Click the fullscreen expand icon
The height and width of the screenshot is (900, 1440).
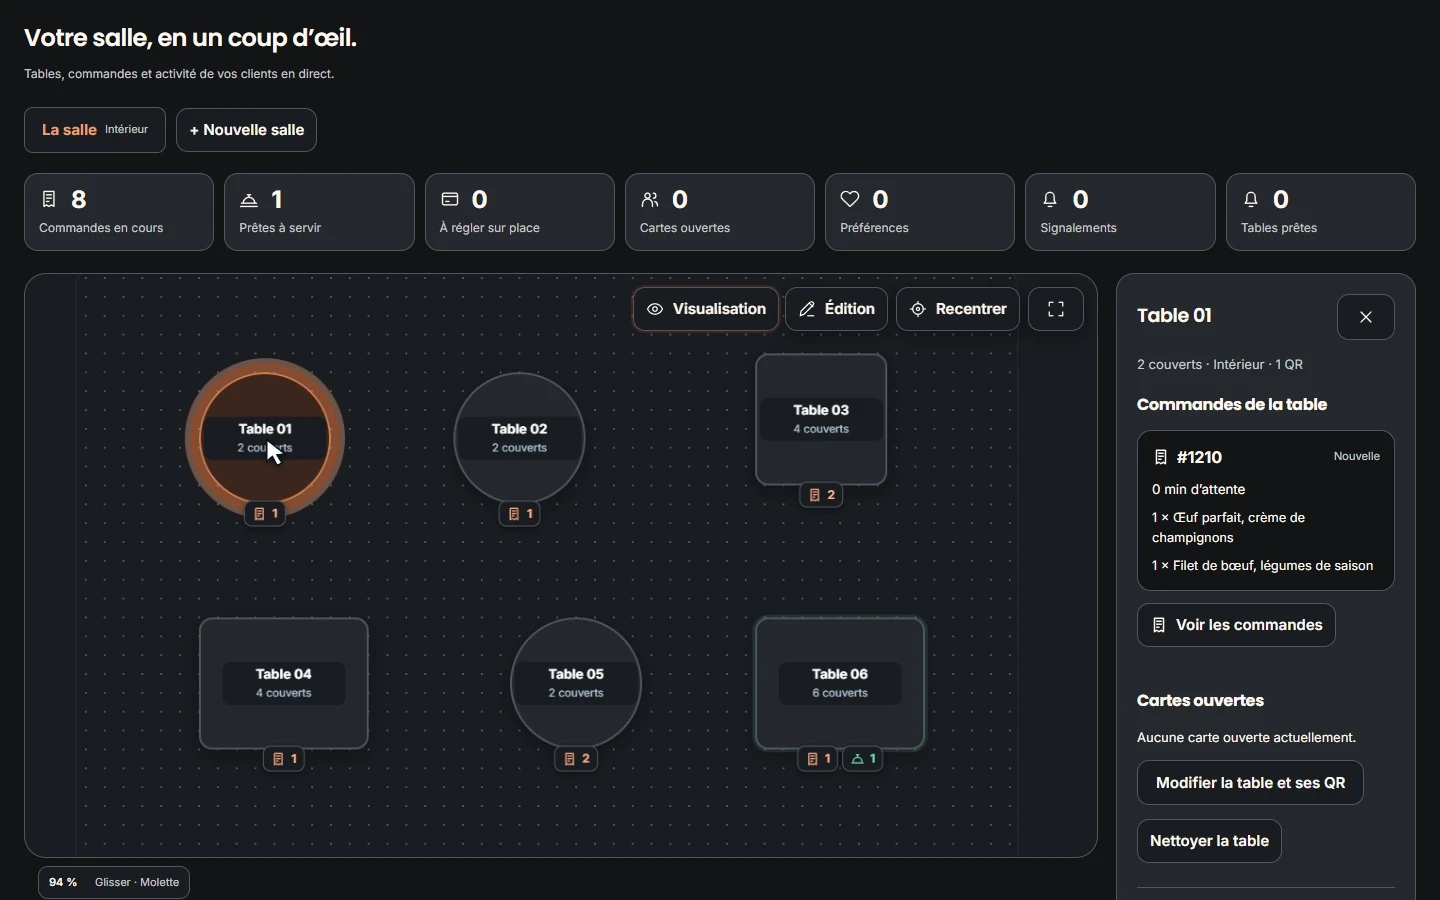pyautogui.click(x=1057, y=310)
